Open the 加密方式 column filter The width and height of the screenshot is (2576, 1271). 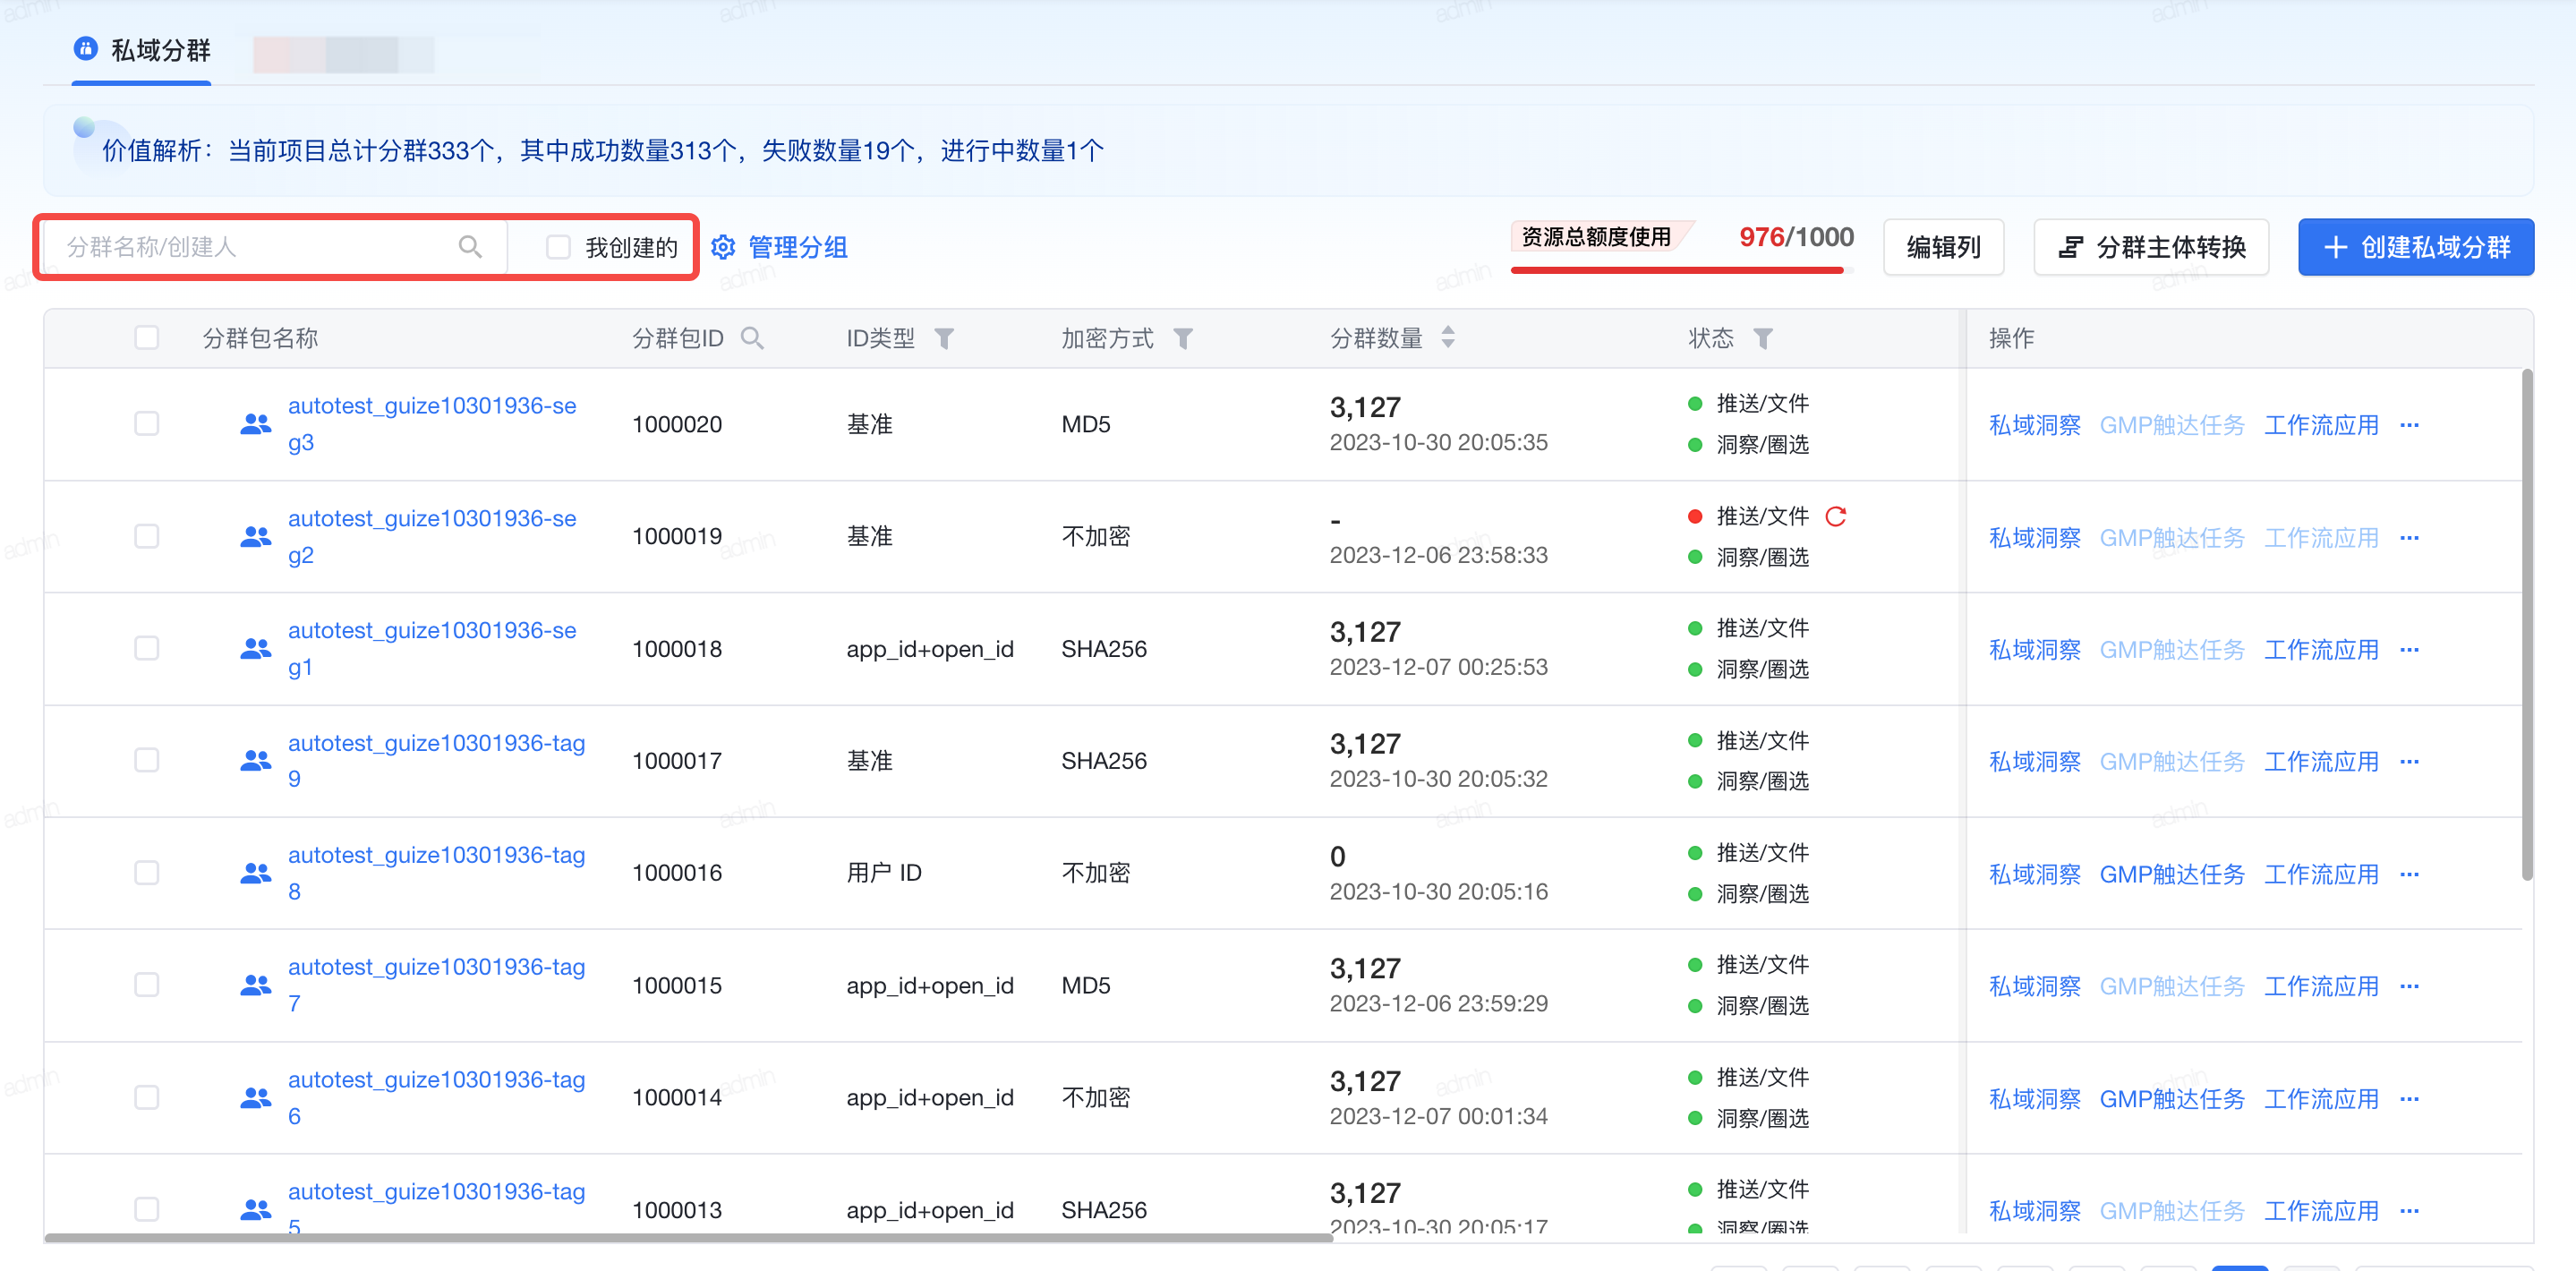(x=1183, y=339)
